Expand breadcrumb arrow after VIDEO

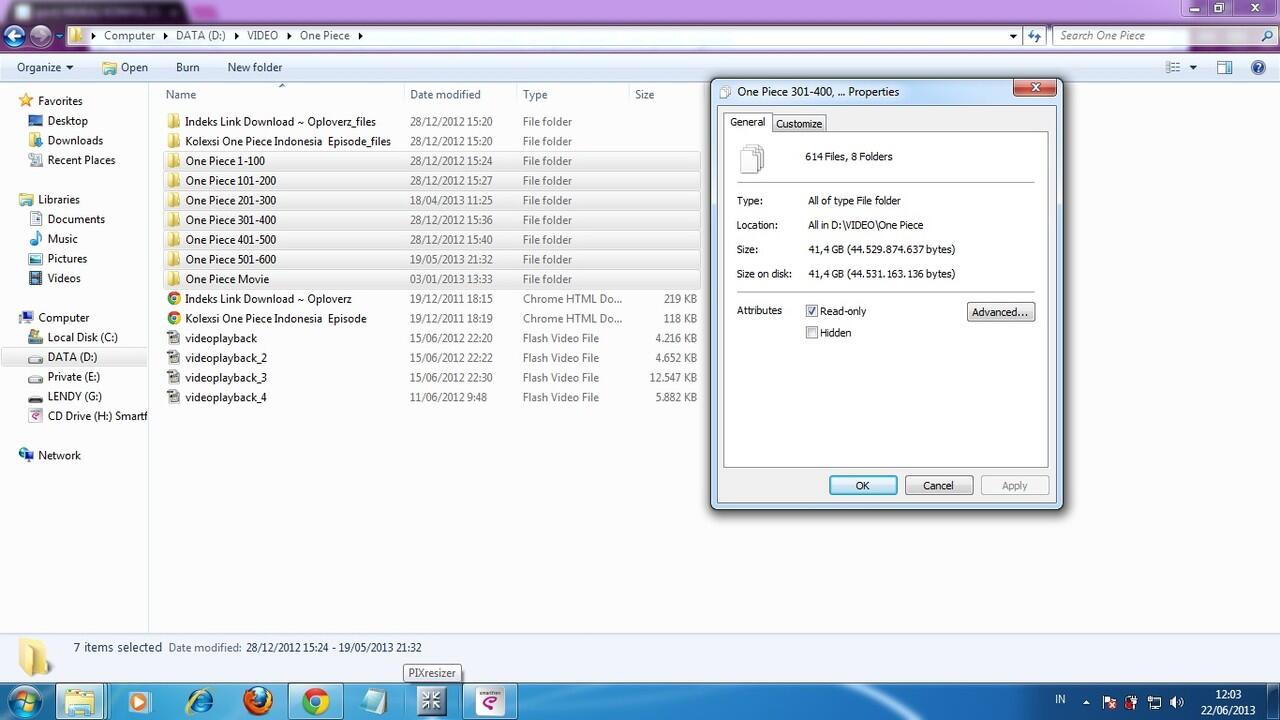(288, 36)
